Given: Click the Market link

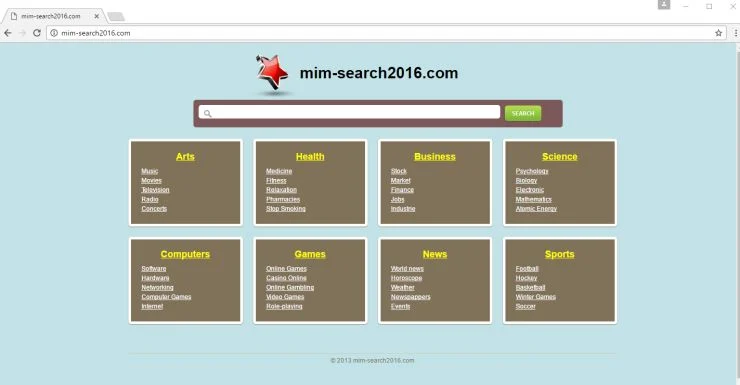Looking at the screenshot, I should pyautogui.click(x=401, y=181).
